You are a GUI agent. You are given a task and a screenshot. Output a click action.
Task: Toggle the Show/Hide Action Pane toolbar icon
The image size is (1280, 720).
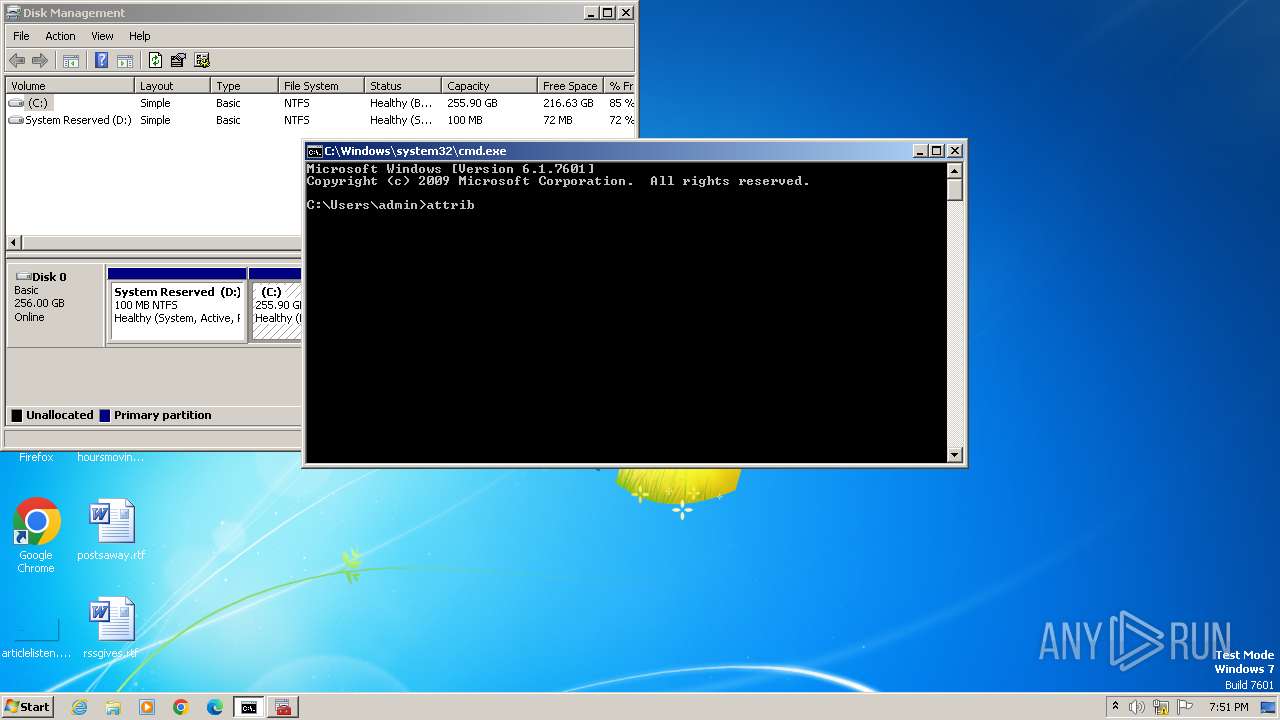(x=125, y=60)
